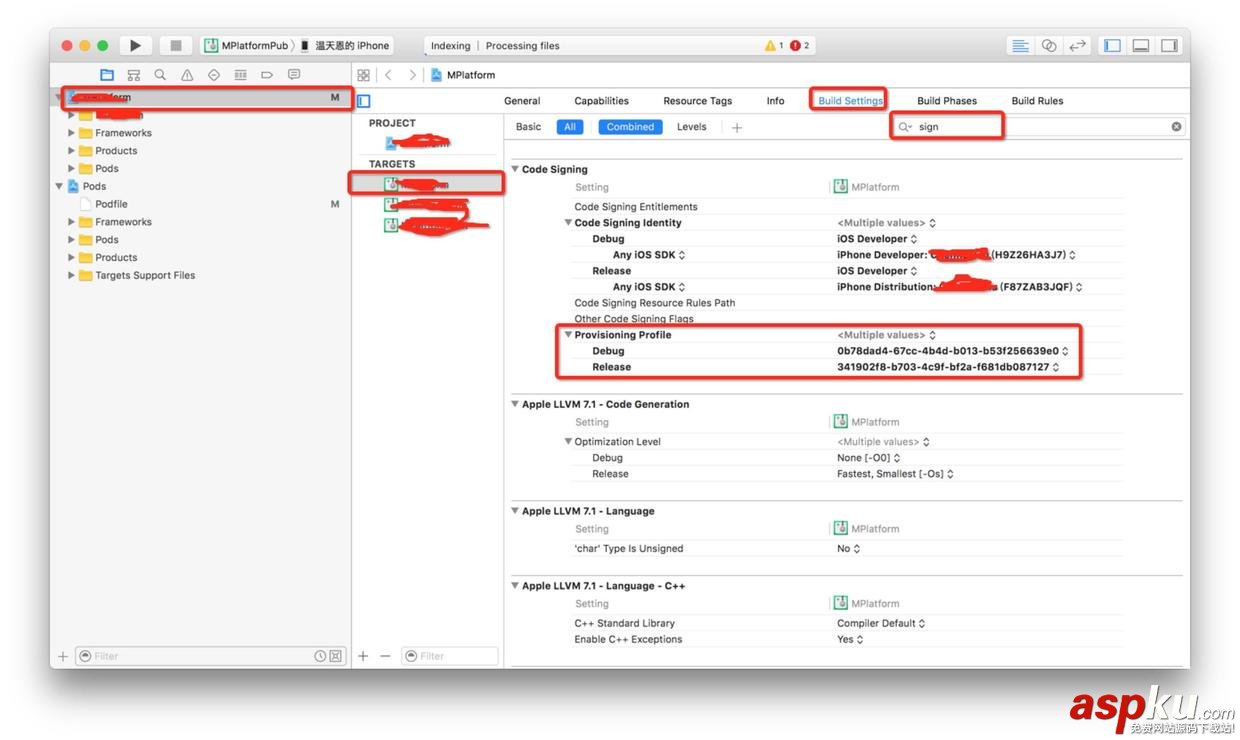Add a new target with plus

click(x=363, y=656)
